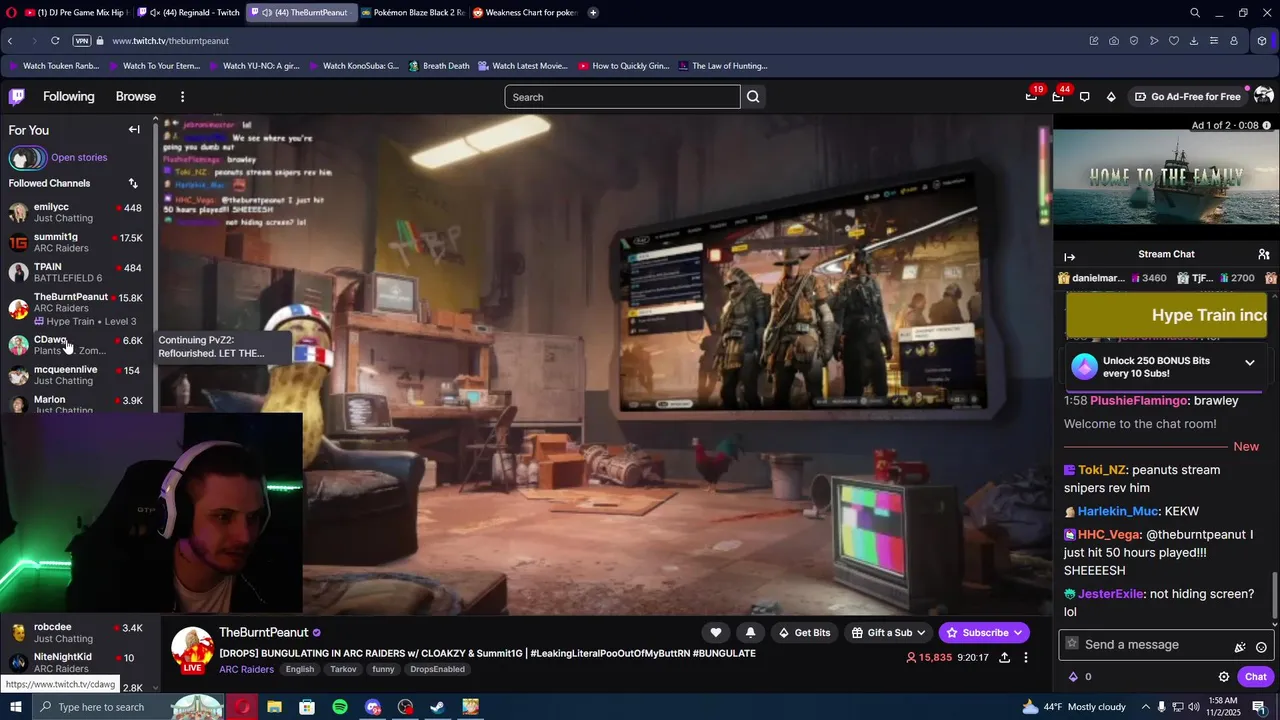1280x720 pixels.
Task: Follow with the heart button
Action: [716, 633]
